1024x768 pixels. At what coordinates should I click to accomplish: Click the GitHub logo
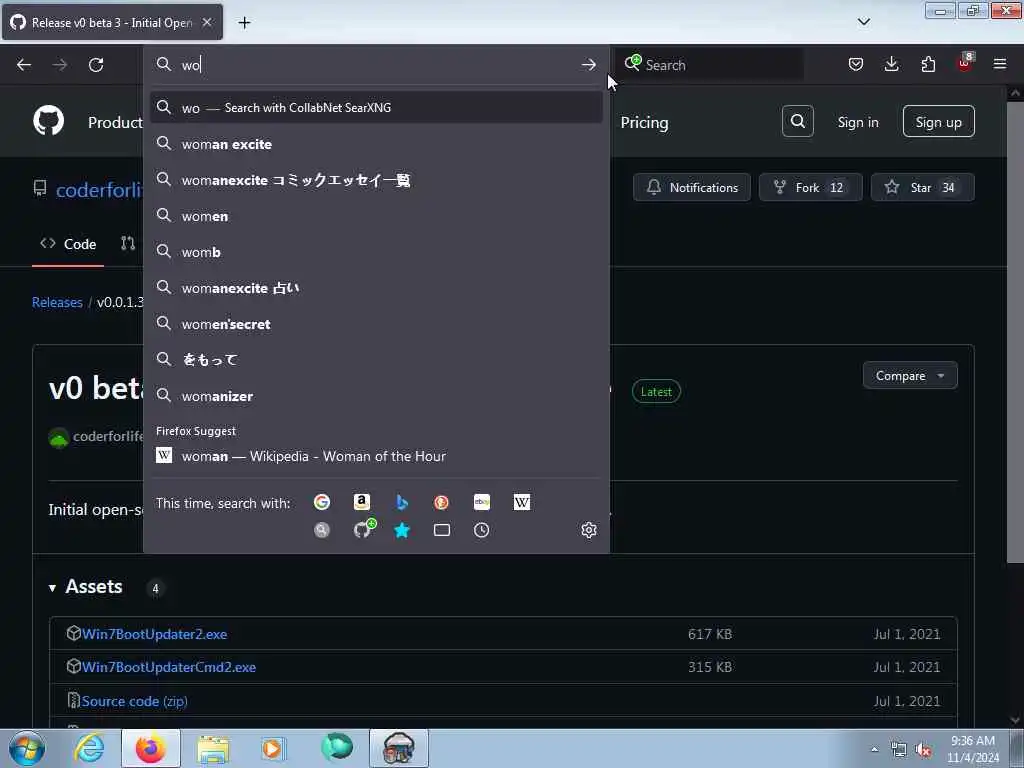click(48, 121)
